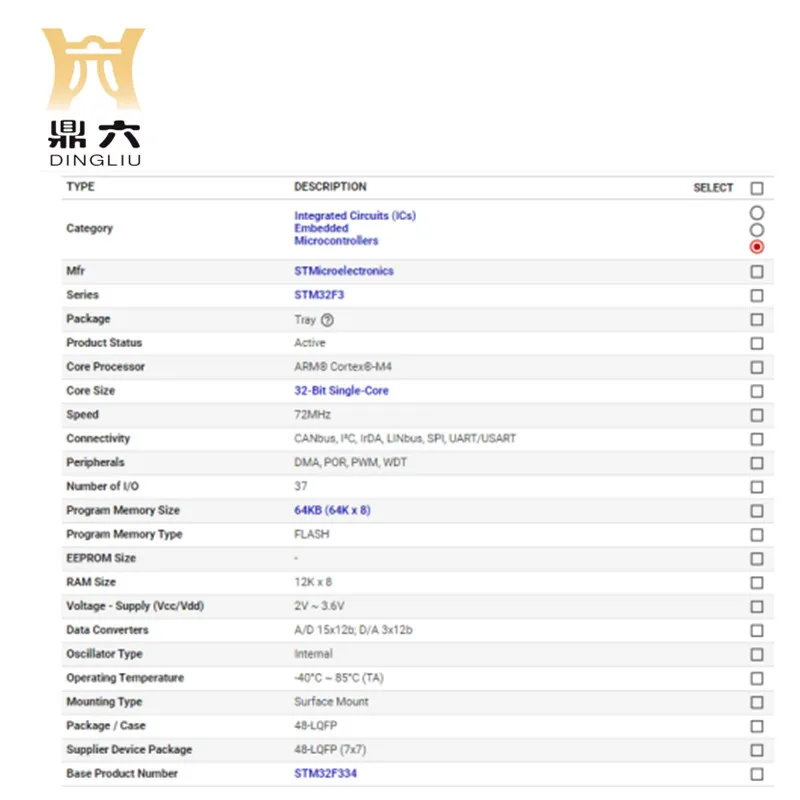The height and width of the screenshot is (800, 800).
Task: Select the Embedded category radio button
Action: point(757,230)
